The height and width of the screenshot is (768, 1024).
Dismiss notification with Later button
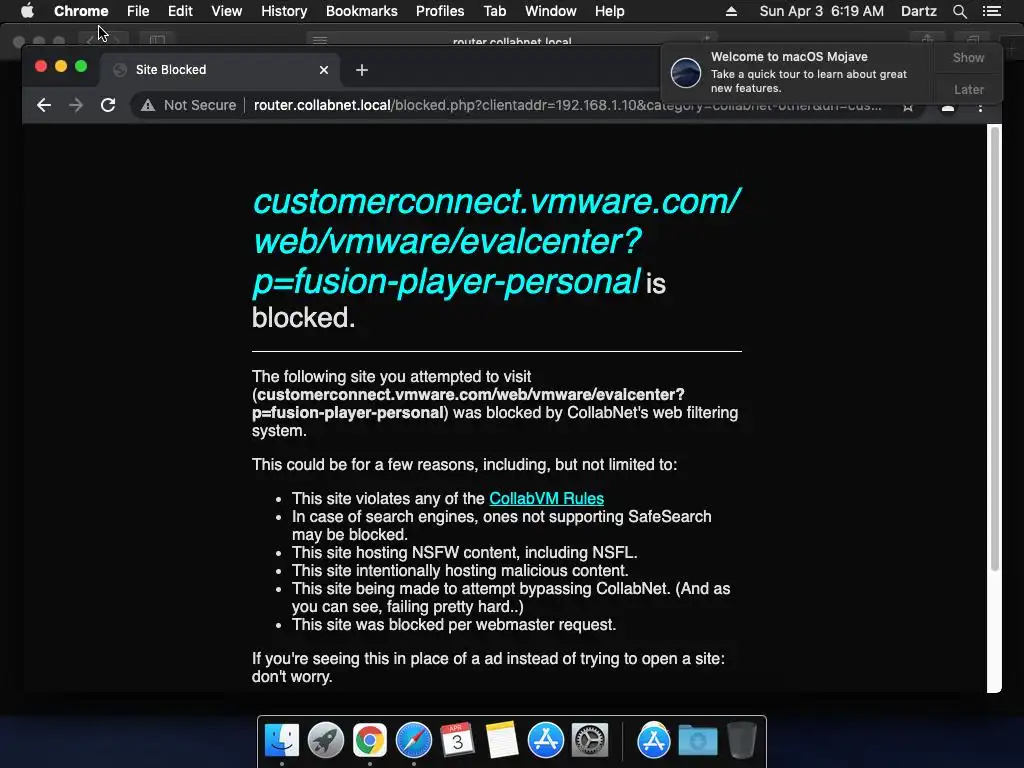968,89
